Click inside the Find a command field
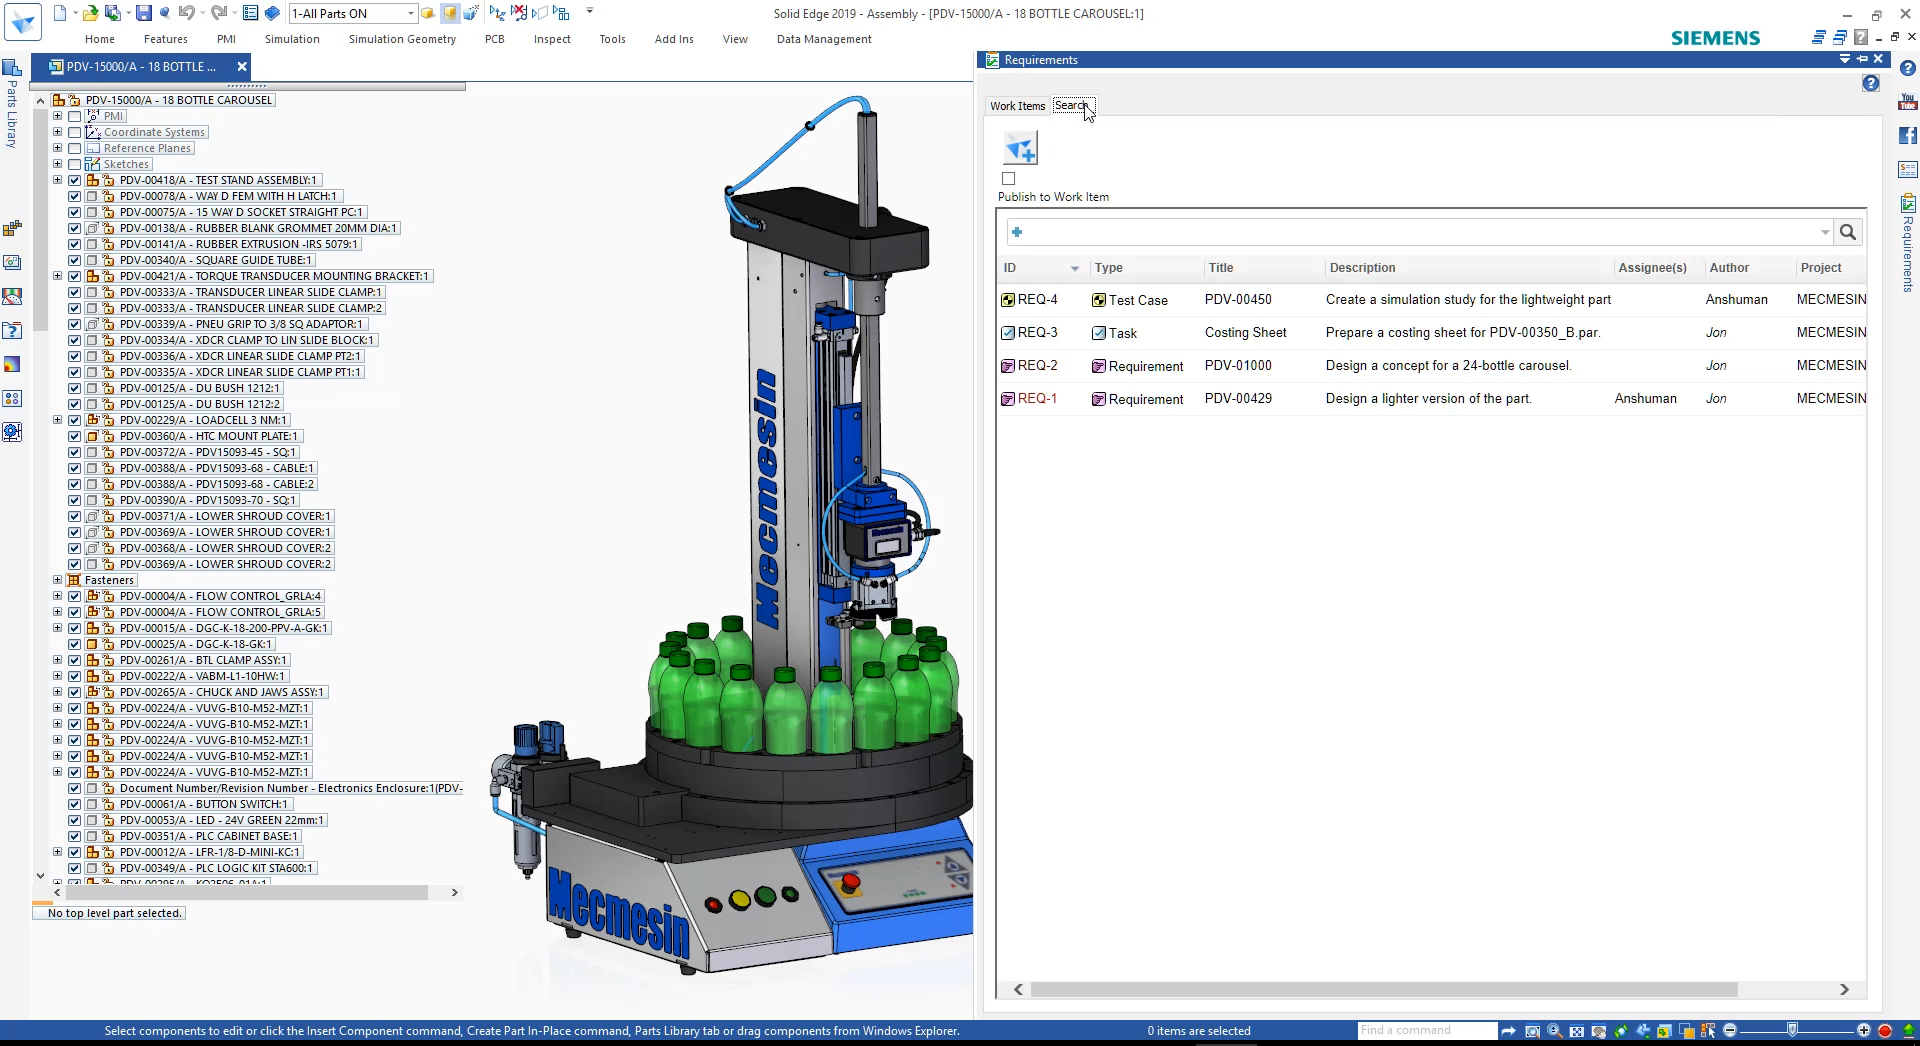This screenshot has height=1046, width=1920. coord(1427,1030)
